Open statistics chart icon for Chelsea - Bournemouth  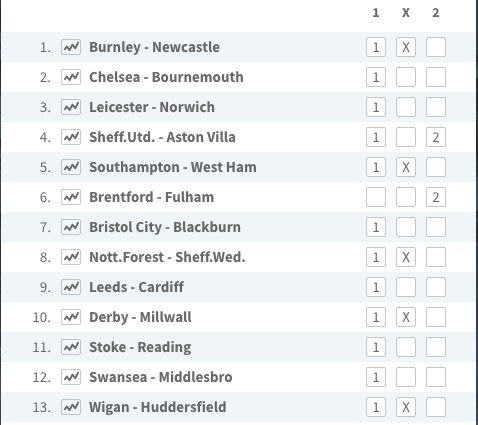point(71,77)
